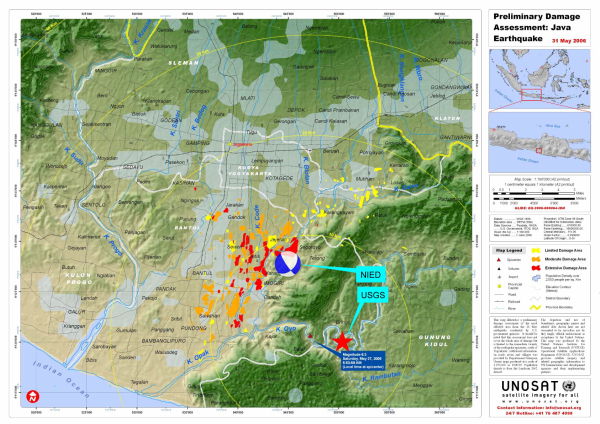Click the PANDAK place label

tap(166, 289)
